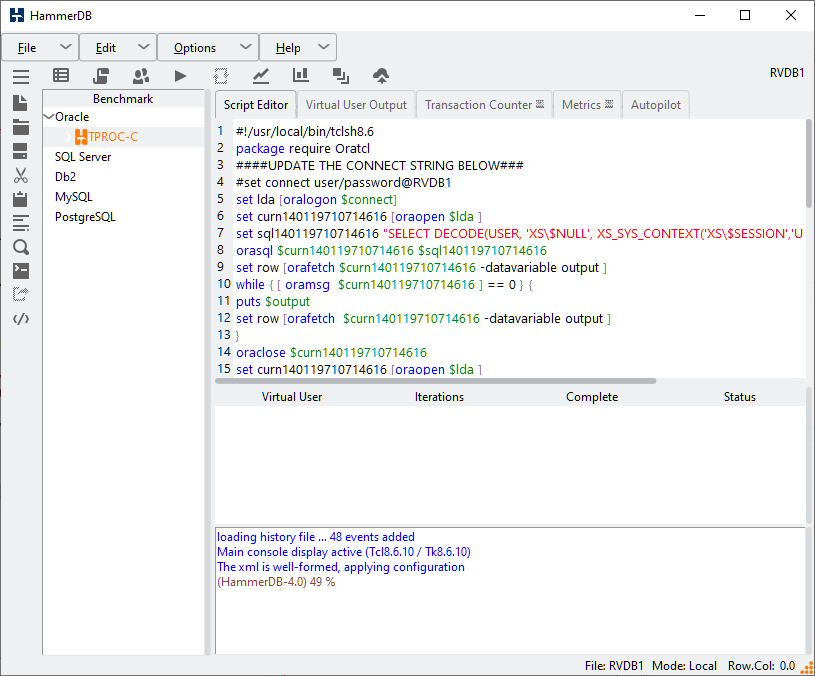Click the dropdown arrow beside Edit
The image size is (815, 676).
143,47
